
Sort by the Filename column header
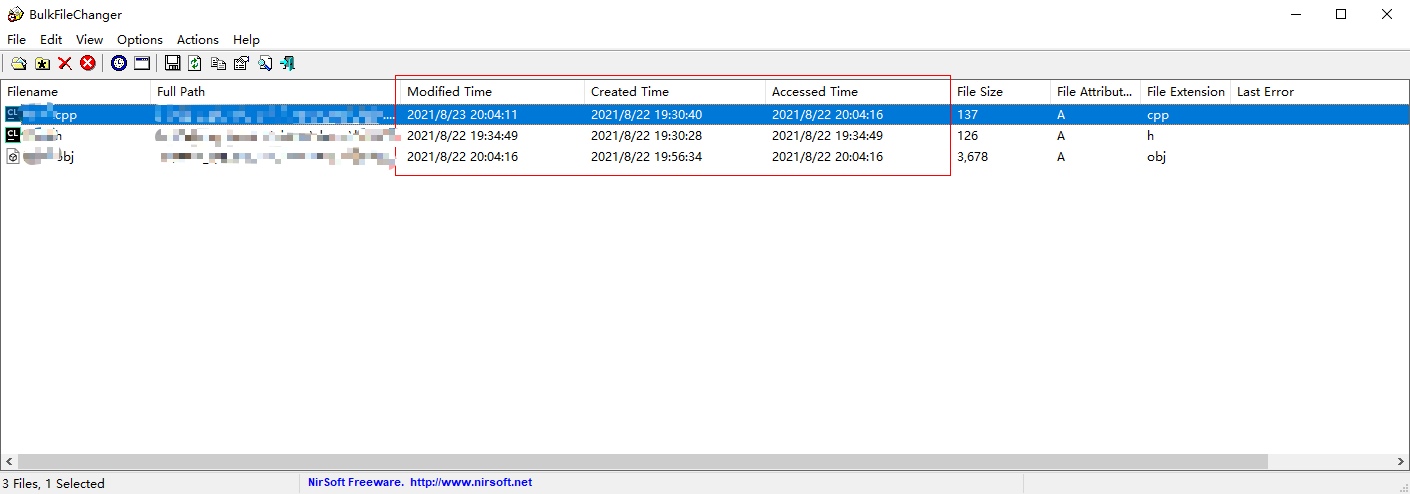[x=75, y=92]
